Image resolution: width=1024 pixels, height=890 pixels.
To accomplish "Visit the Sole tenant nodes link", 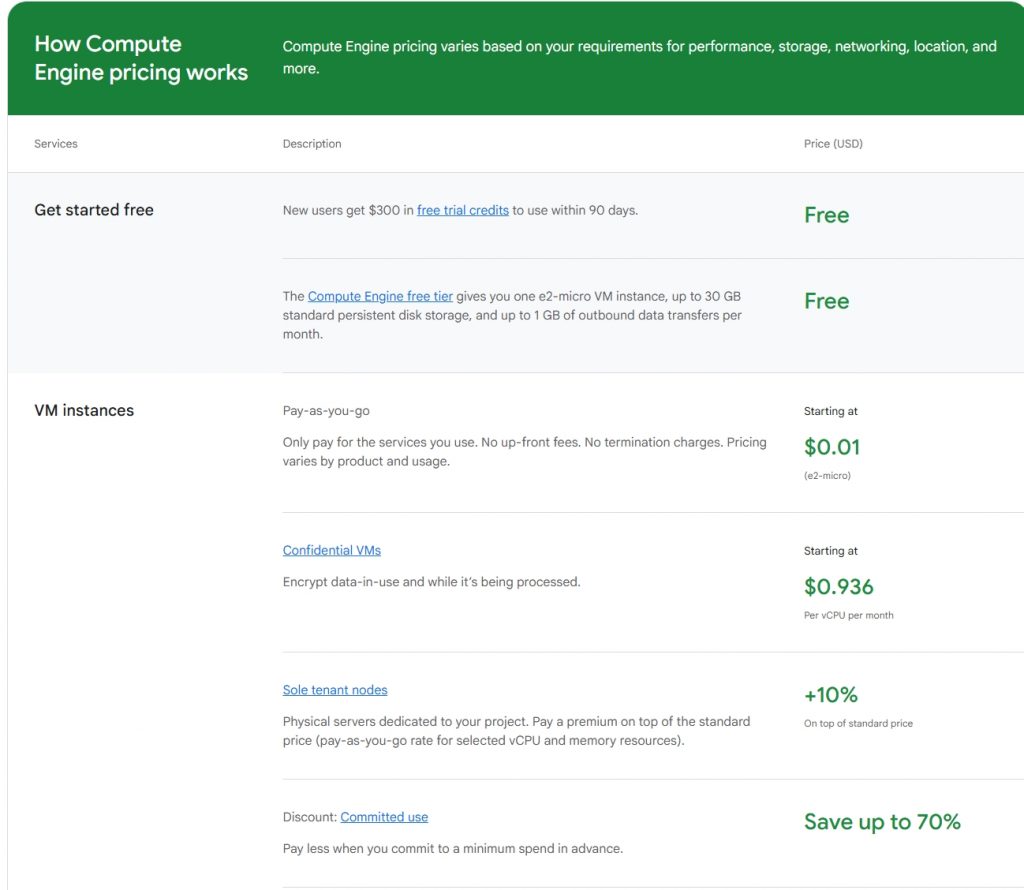I will [x=334, y=690].
